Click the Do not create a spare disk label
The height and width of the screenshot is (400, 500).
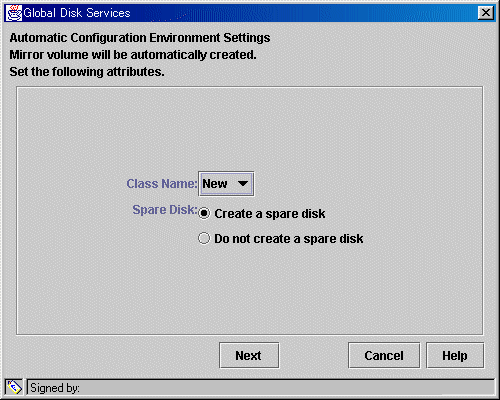[289, 239]
